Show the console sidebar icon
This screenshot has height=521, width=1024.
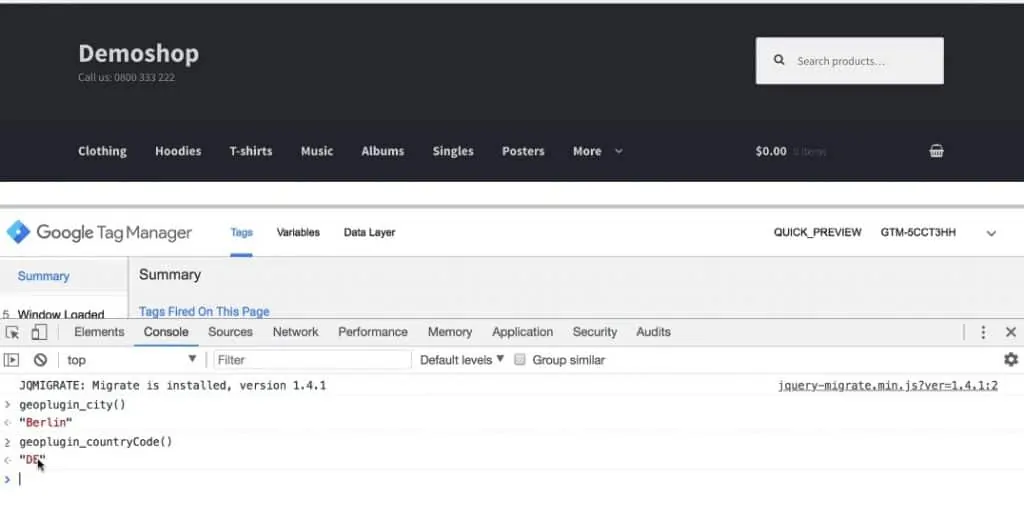pyautogui.click(x=12, y=360)
